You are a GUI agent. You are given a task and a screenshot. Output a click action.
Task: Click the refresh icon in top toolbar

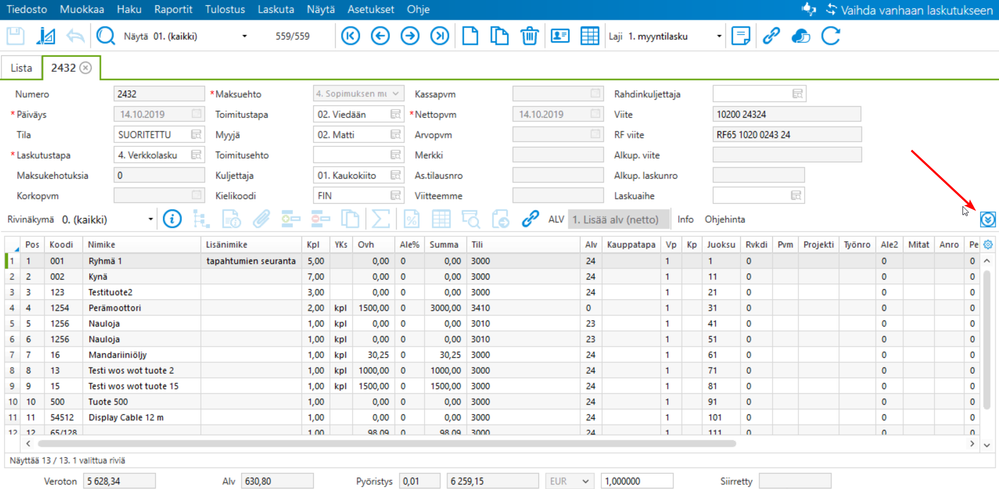tap(830, 36)
